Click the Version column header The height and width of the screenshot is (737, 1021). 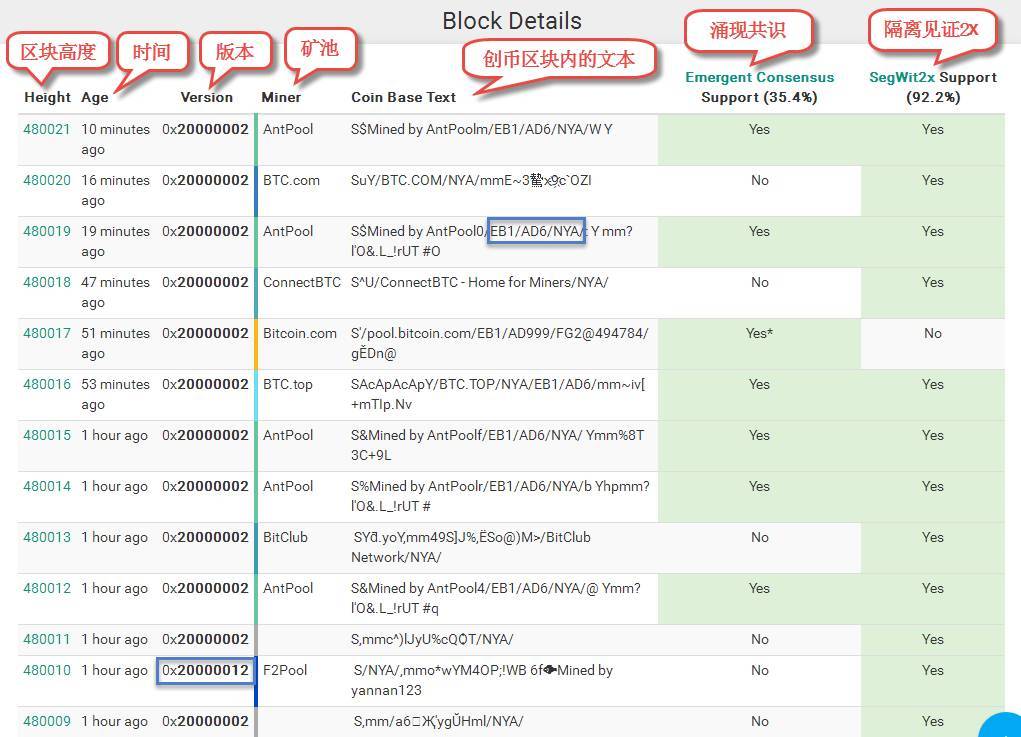tap(206, 97)
